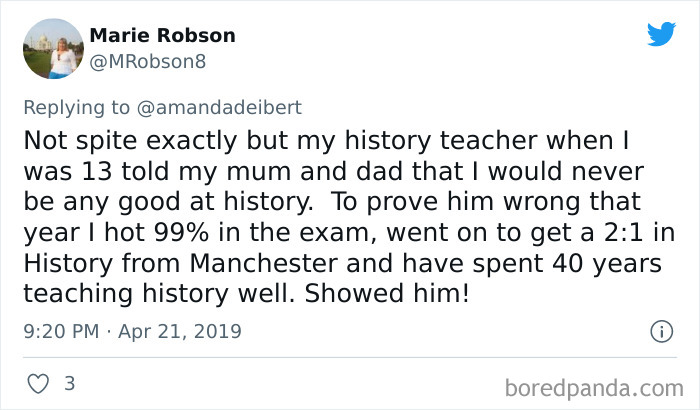
Task: Open the round profile avatar photo
Action: tap(53, 49)
